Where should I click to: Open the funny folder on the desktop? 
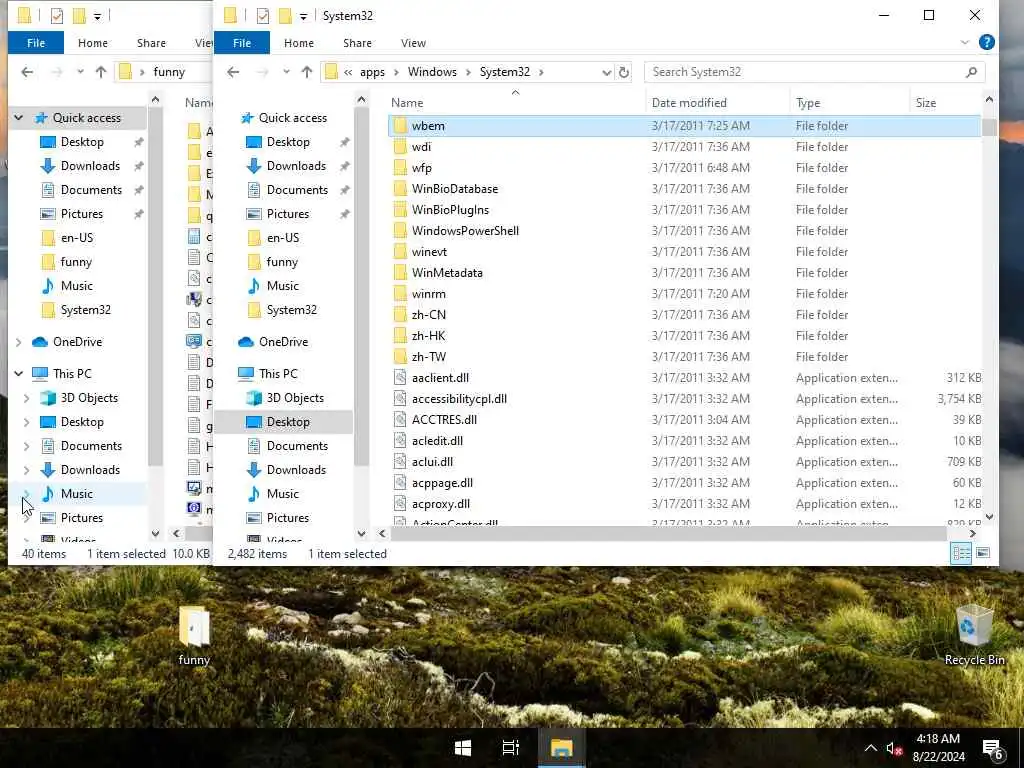[194, 635]
